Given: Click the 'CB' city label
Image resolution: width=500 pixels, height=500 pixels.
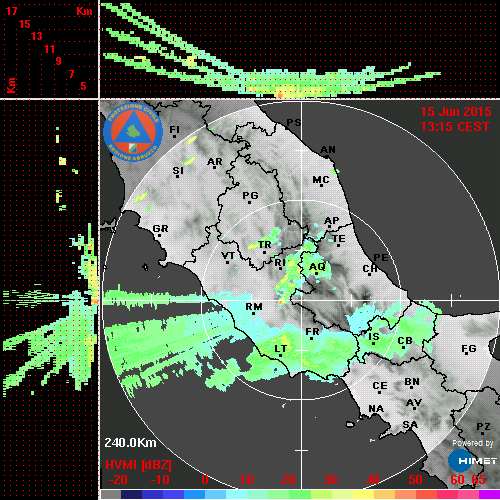Looking at the screenshot, I should tap(405, 341).
